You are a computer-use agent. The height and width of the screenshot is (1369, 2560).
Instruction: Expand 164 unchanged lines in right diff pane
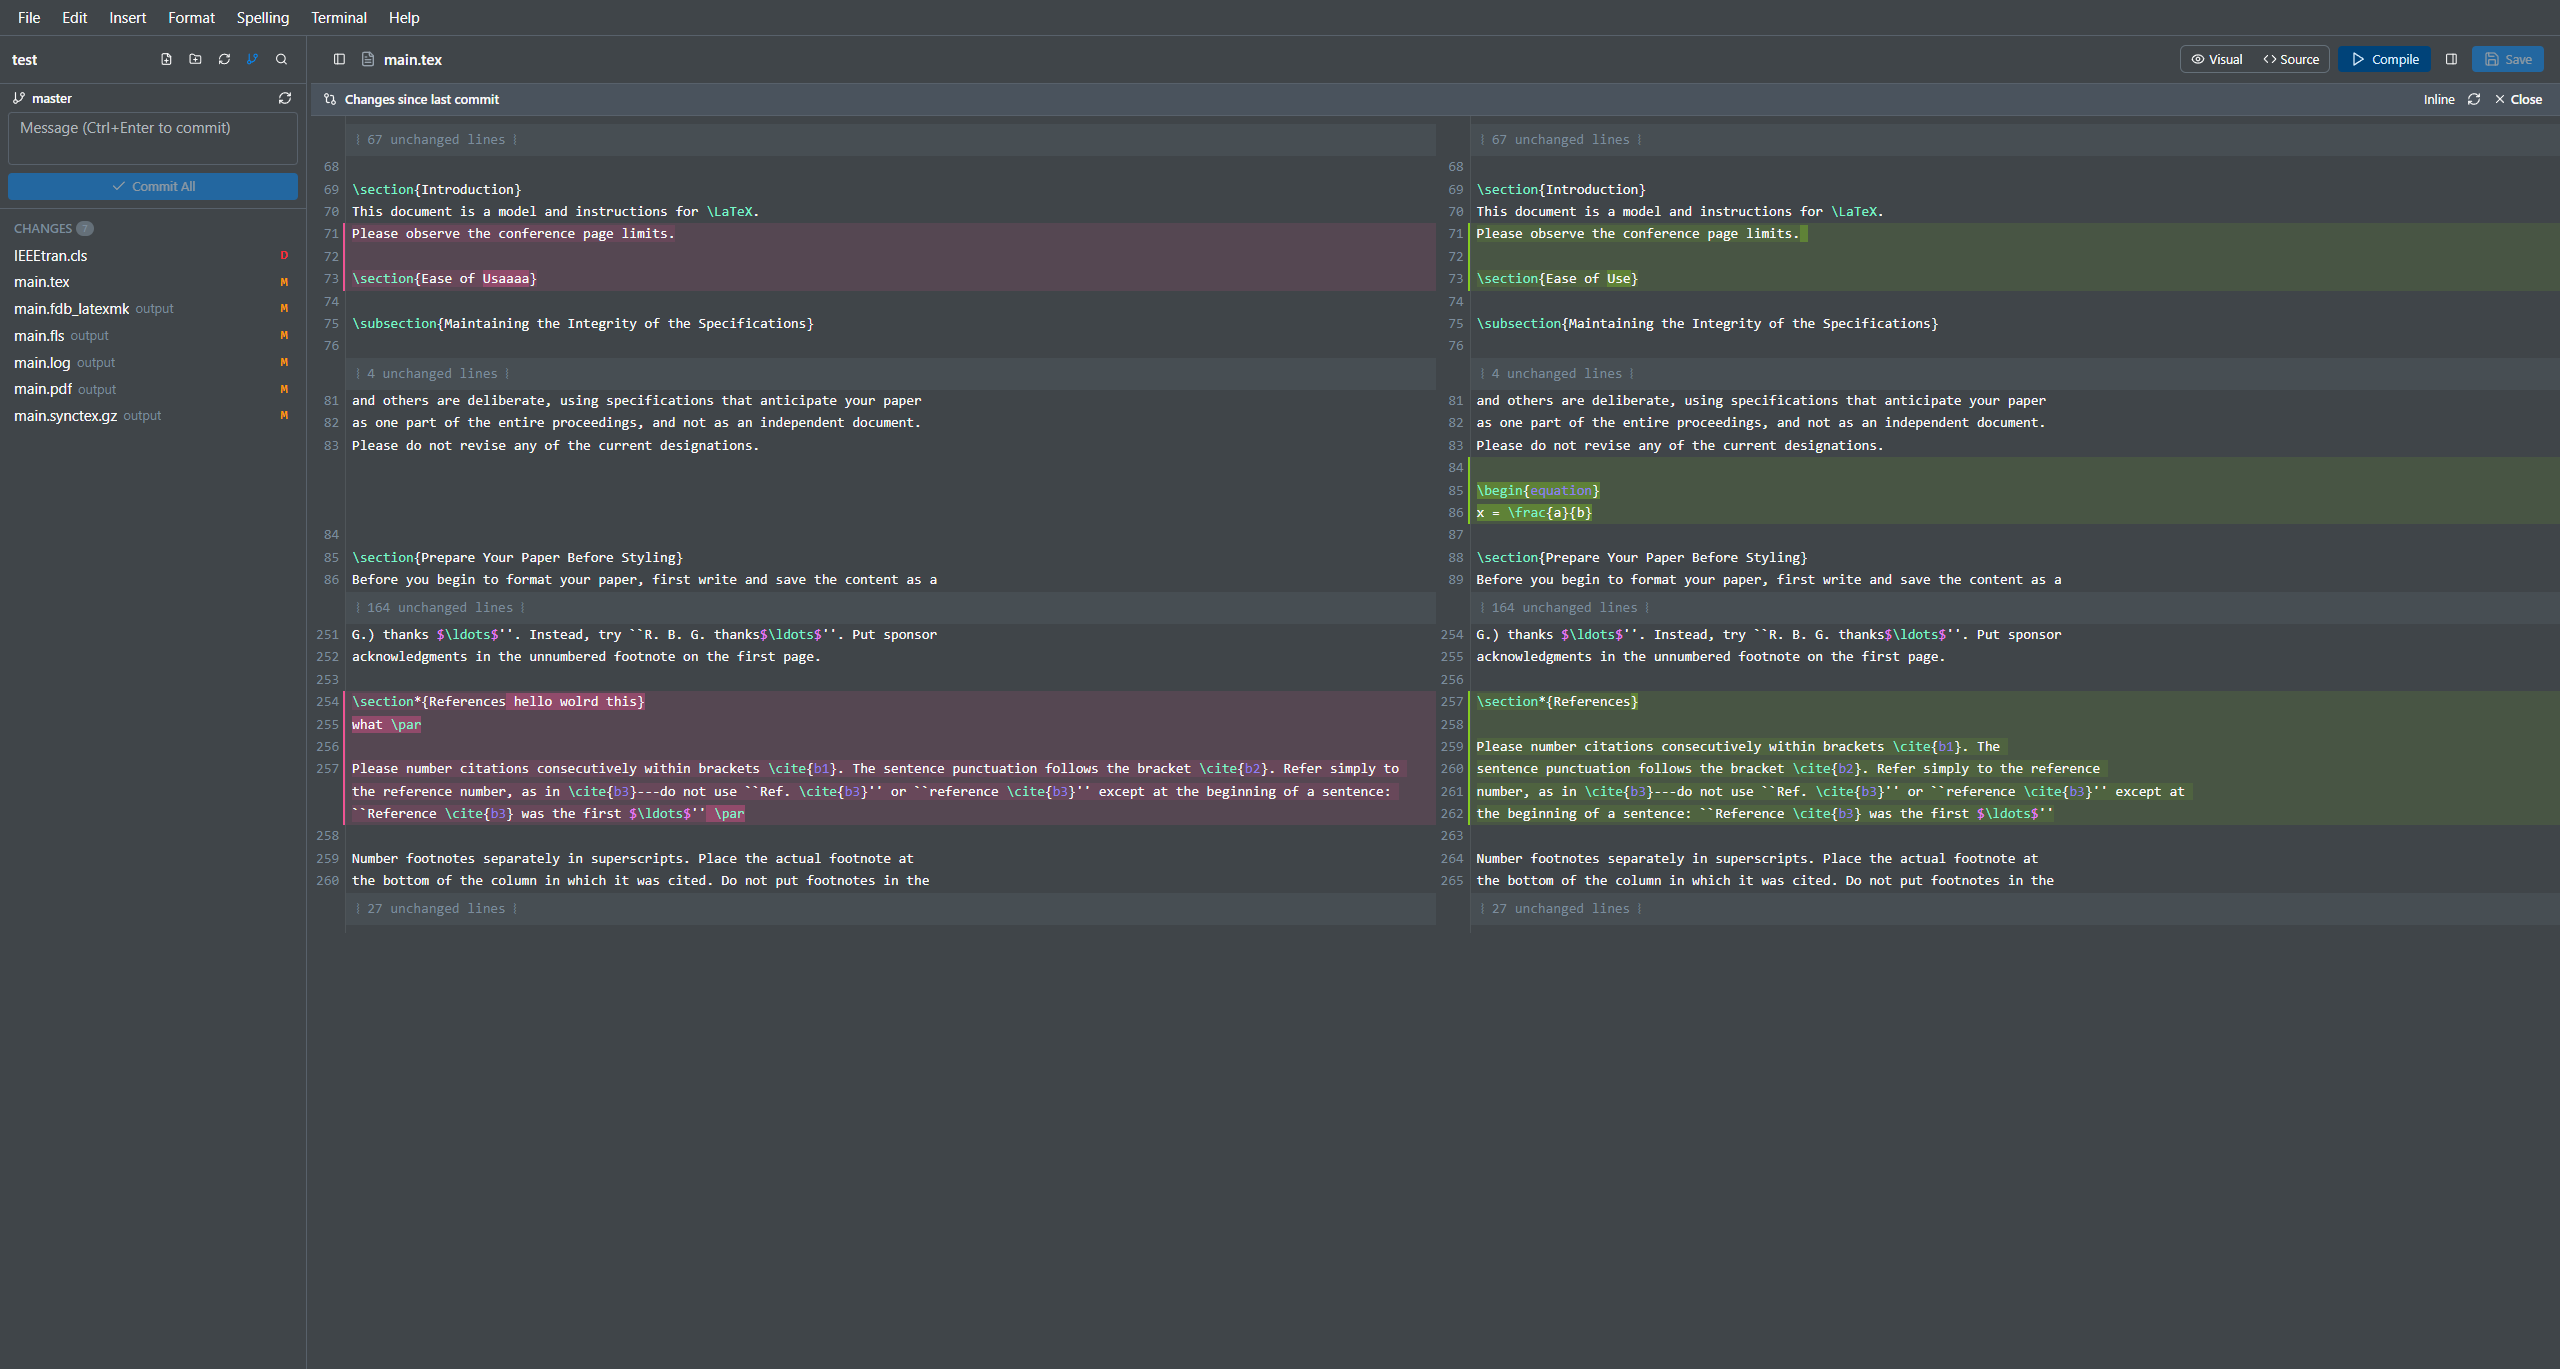coord(1565,607)
